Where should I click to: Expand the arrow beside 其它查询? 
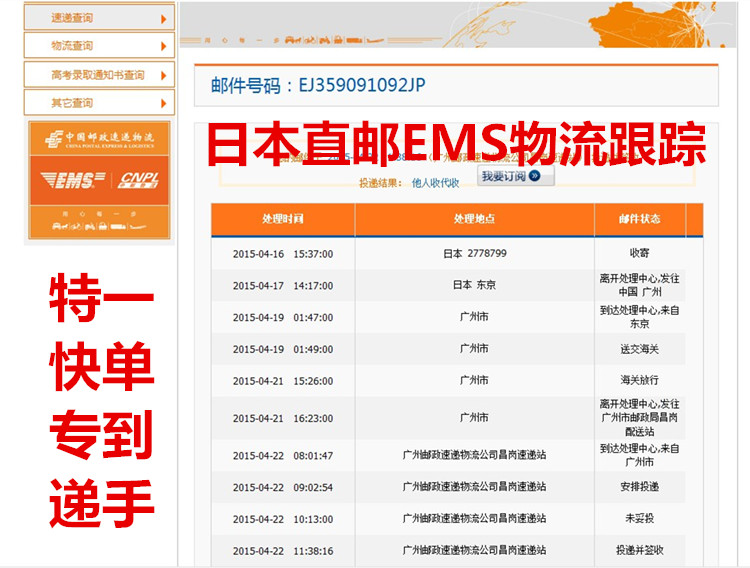click(x=163, y=103)
